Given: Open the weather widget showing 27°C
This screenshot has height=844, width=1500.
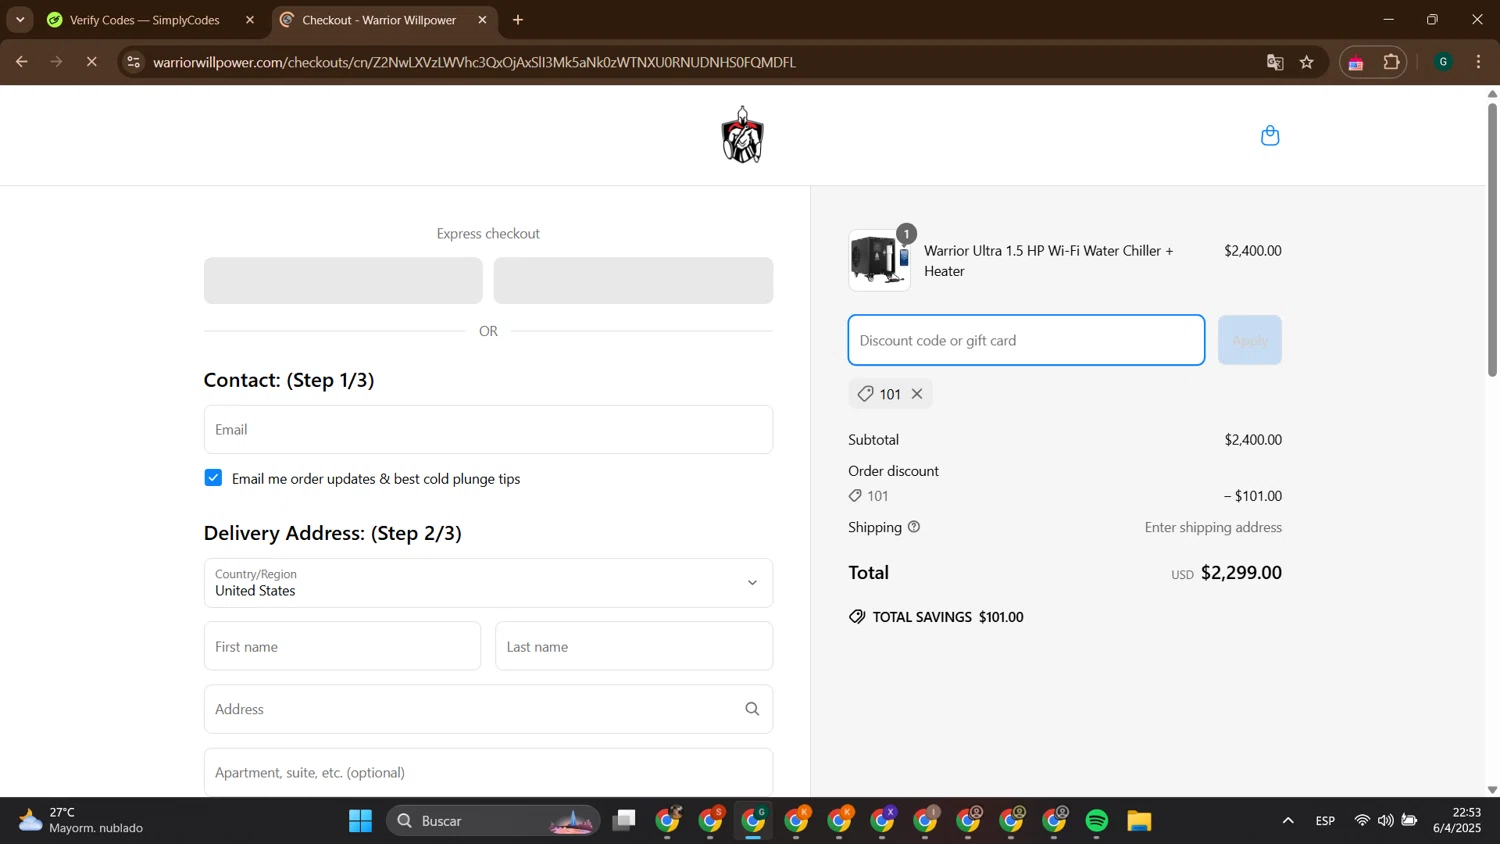Looking at the screenshot, I should click(x=81, y=820).
